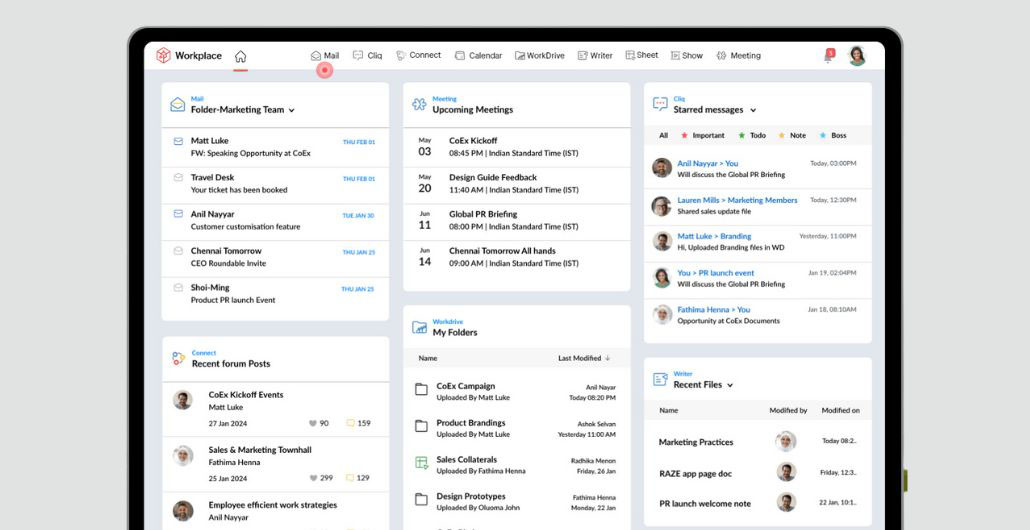1030x530 pixels.
Task: Click the envelope icon beside Shoi-Ming email
Action: pos(178,287)
